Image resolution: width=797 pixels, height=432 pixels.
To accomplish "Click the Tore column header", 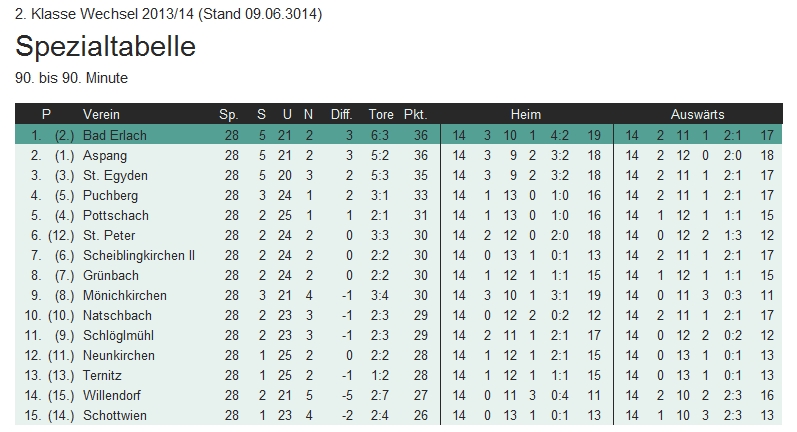I will coord(381,115).
